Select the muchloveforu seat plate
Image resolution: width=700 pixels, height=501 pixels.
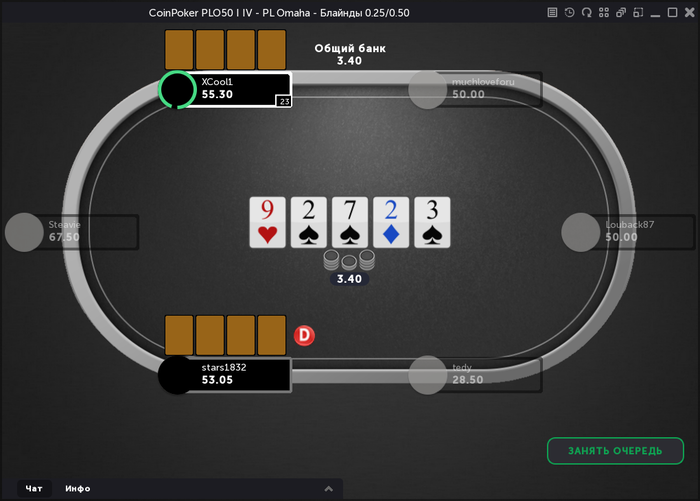475,89
